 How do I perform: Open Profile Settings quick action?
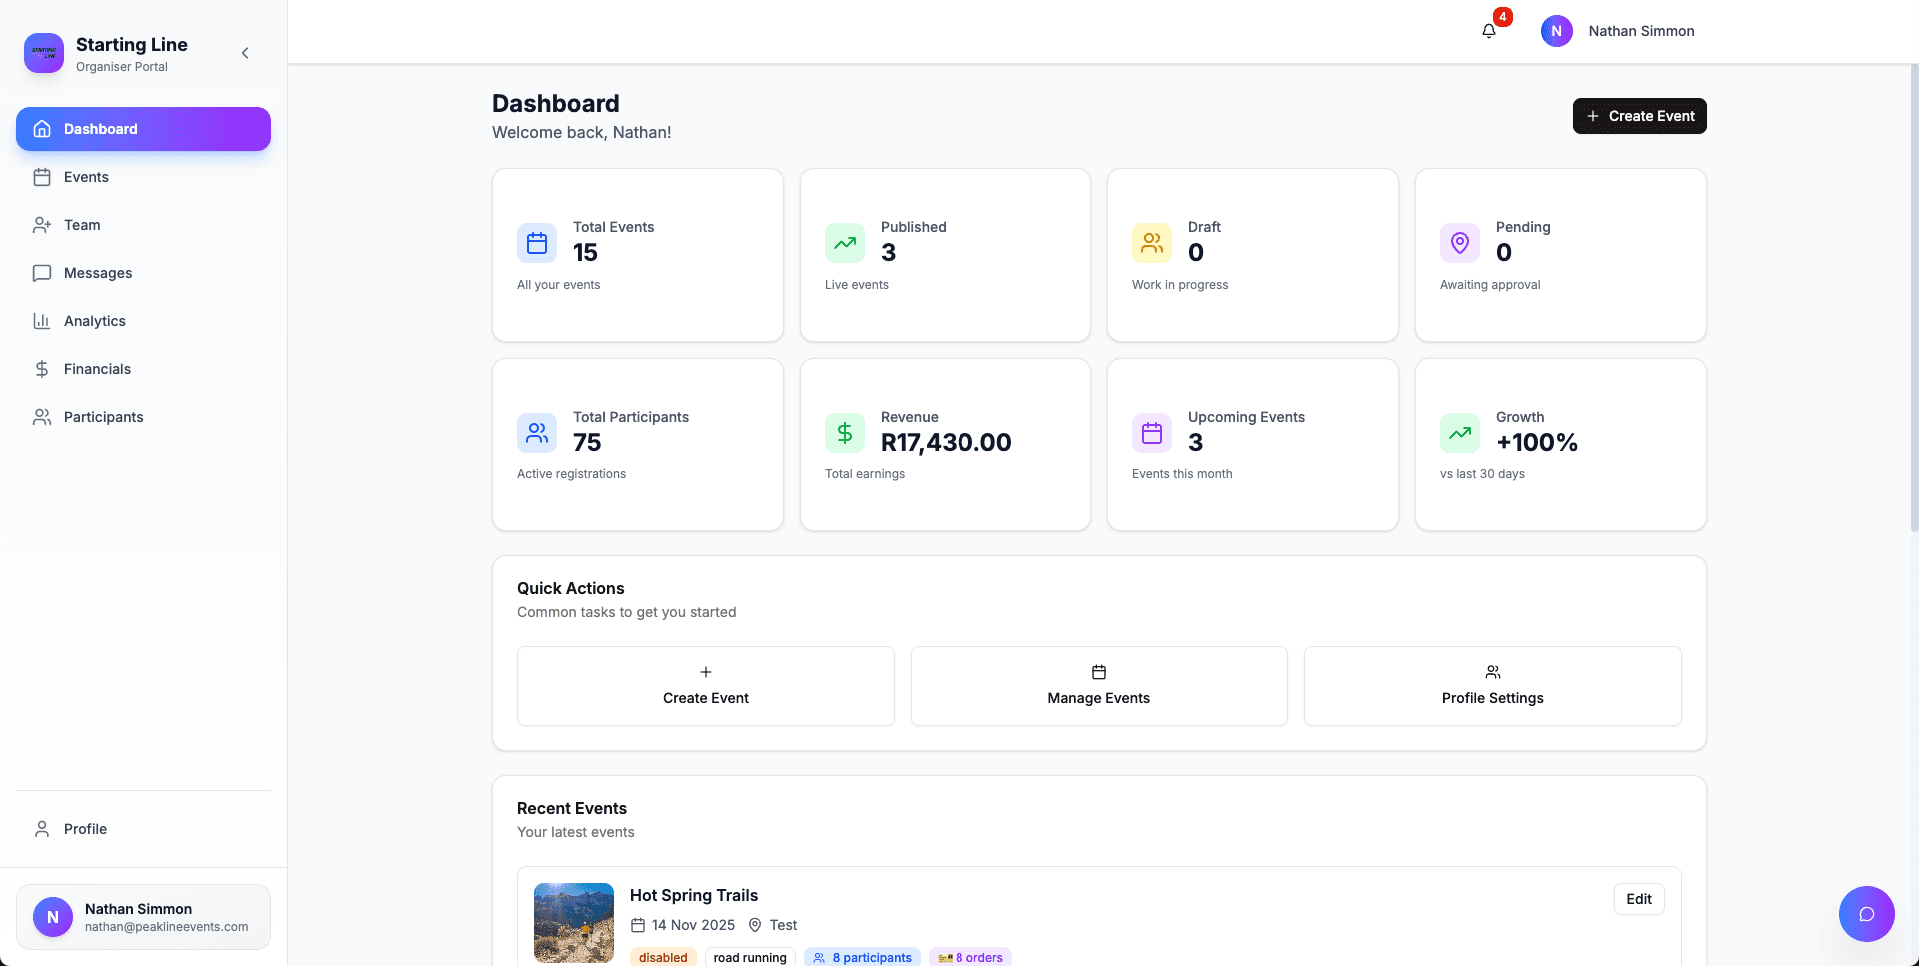pos(1491,686)
